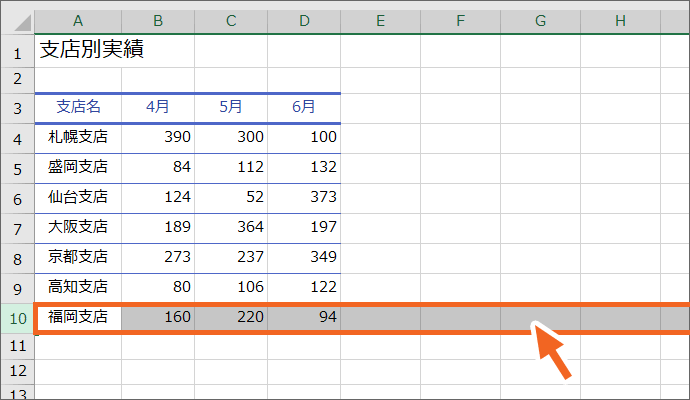The height and width of the screenshot is (400, 690).
Task: Click the title cell 支店別実績
Action: pos(92,49)
